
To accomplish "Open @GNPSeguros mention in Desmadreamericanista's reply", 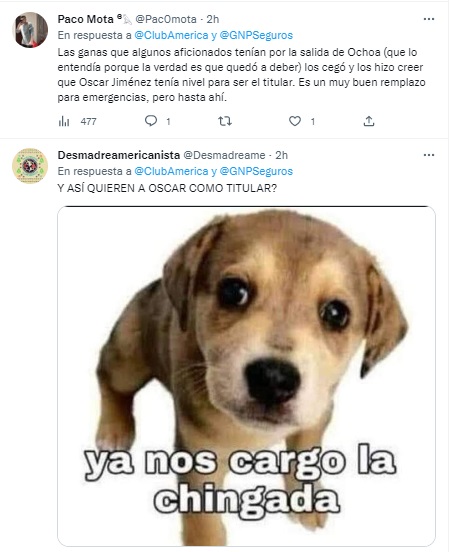I will click(256, 171).
